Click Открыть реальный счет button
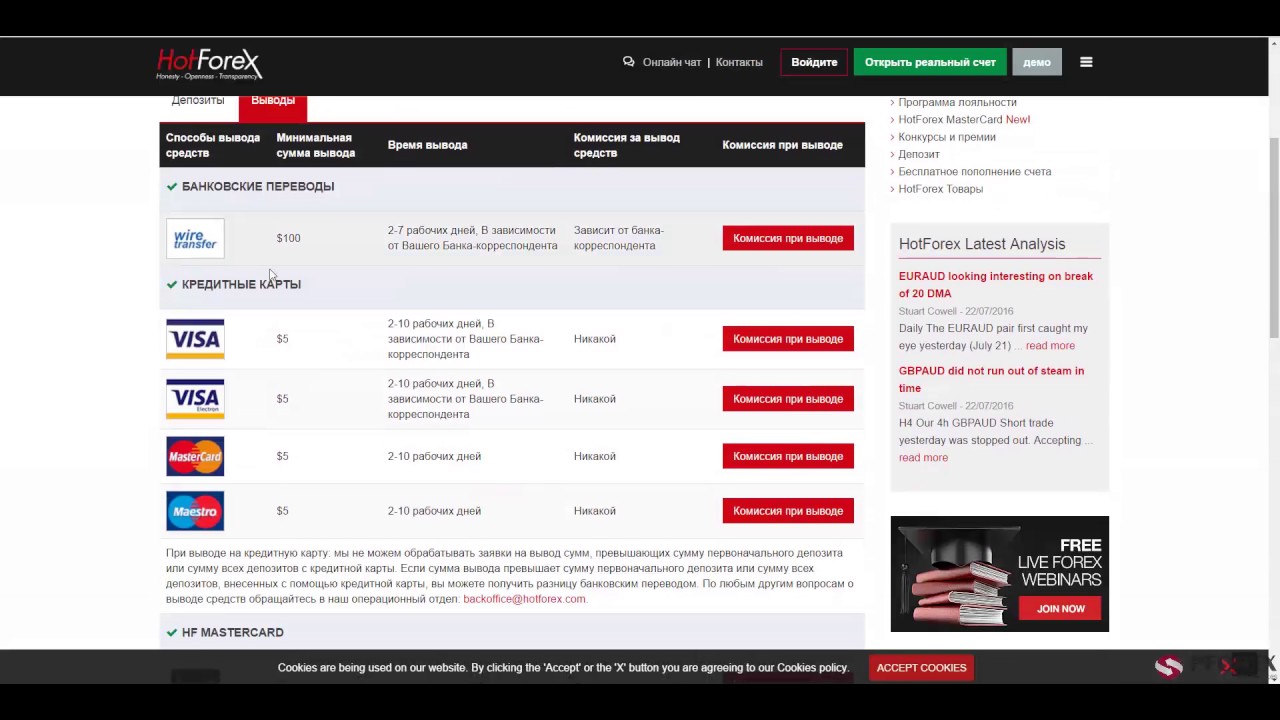 pos(930,62)
